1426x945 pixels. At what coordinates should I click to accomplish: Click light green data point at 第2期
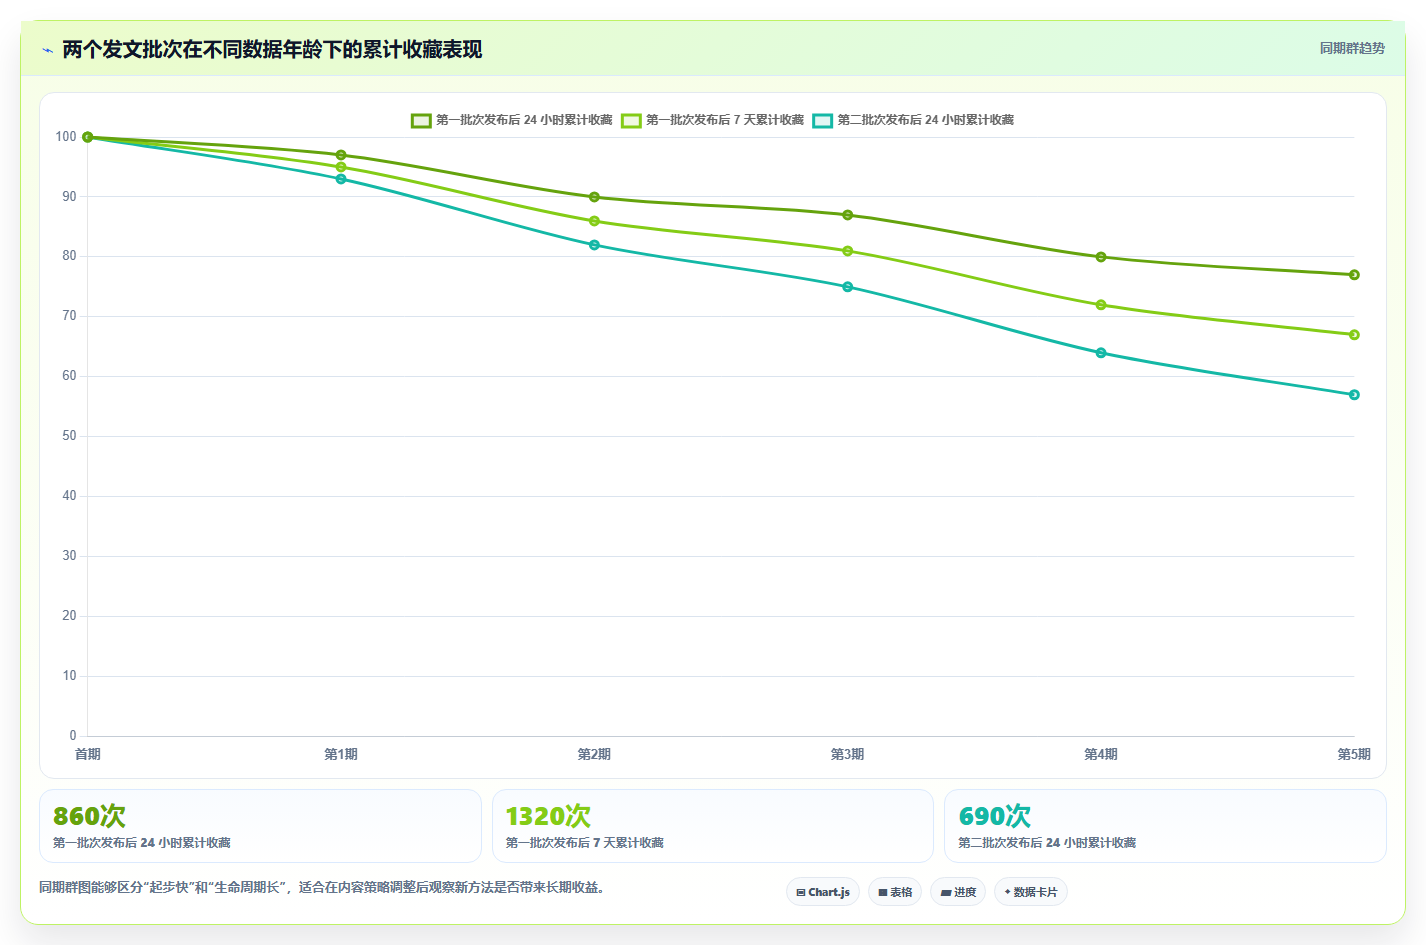click(x=594, y=221)
